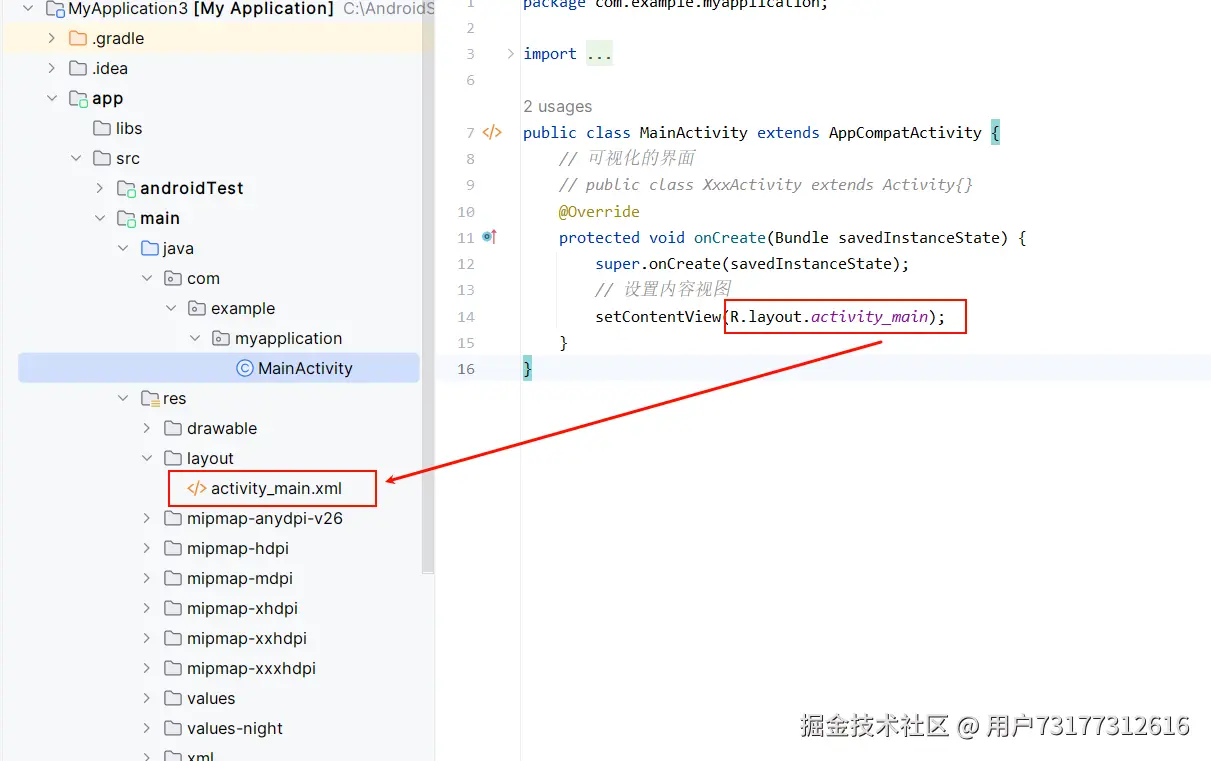The image size is (1211, 761).
Task: Collapse the MyApplication3 project root
Action: click(x=28, y=9)
